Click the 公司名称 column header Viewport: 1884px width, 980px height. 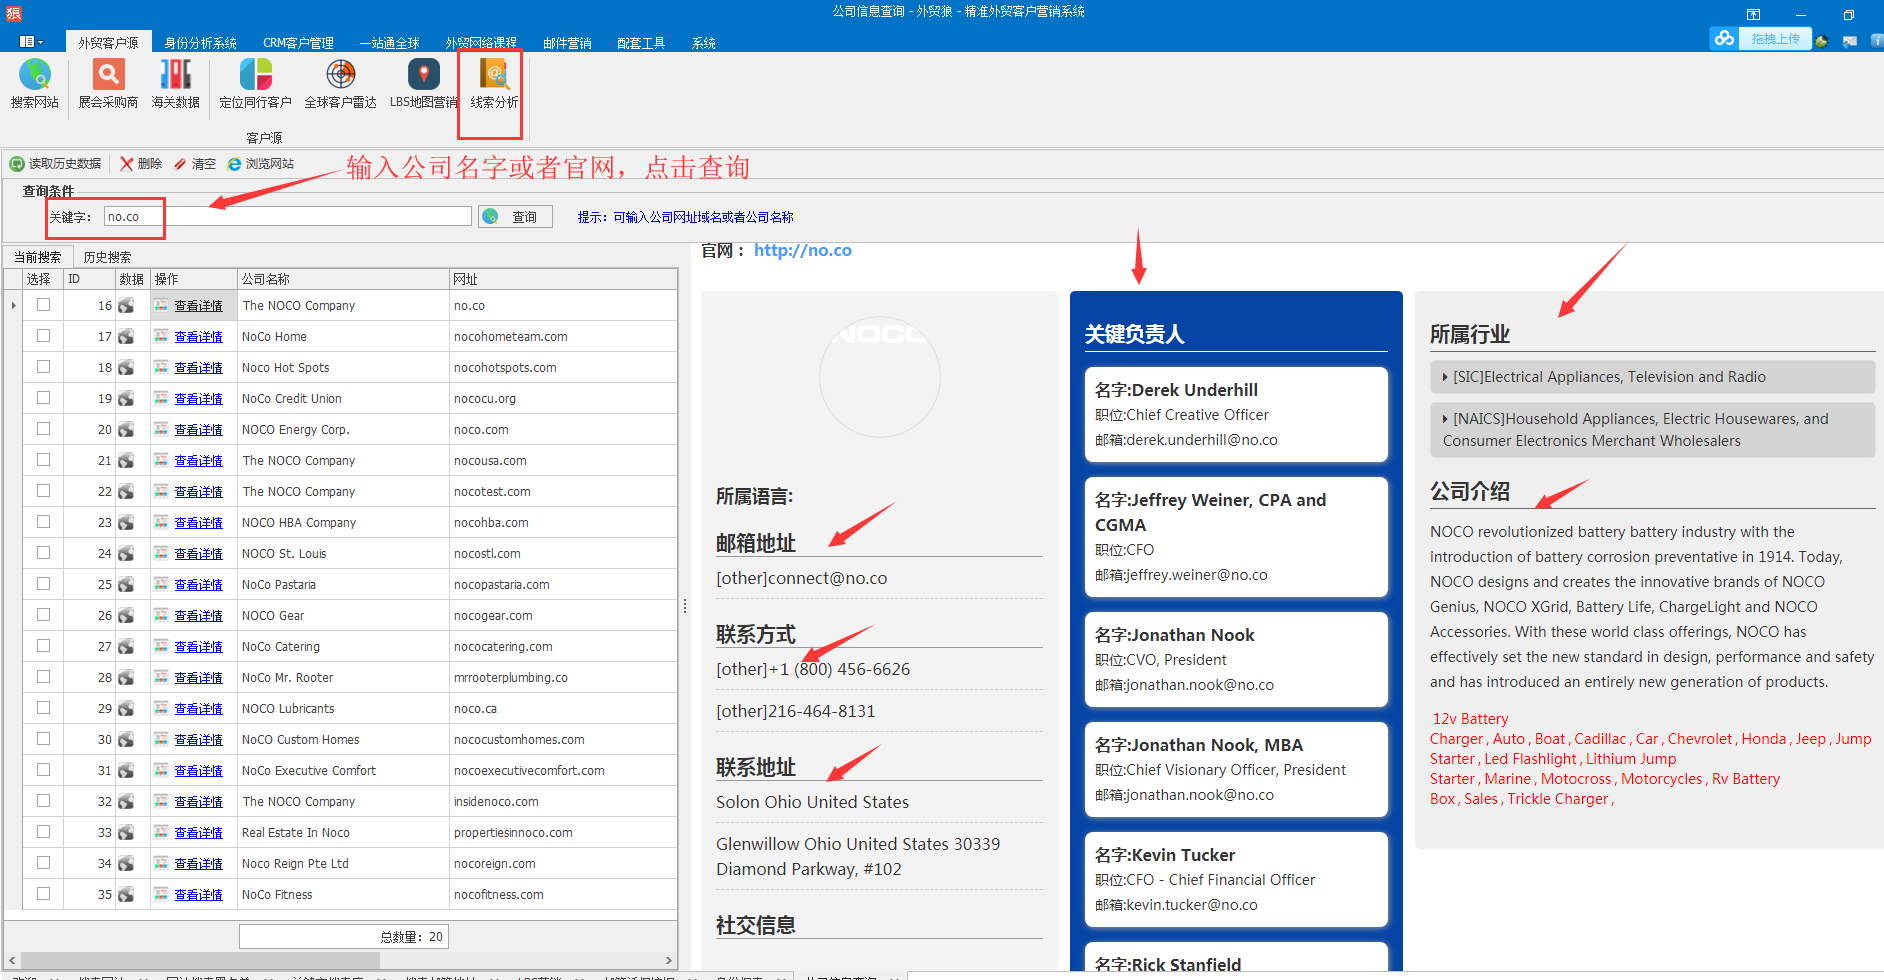[344, 279]
